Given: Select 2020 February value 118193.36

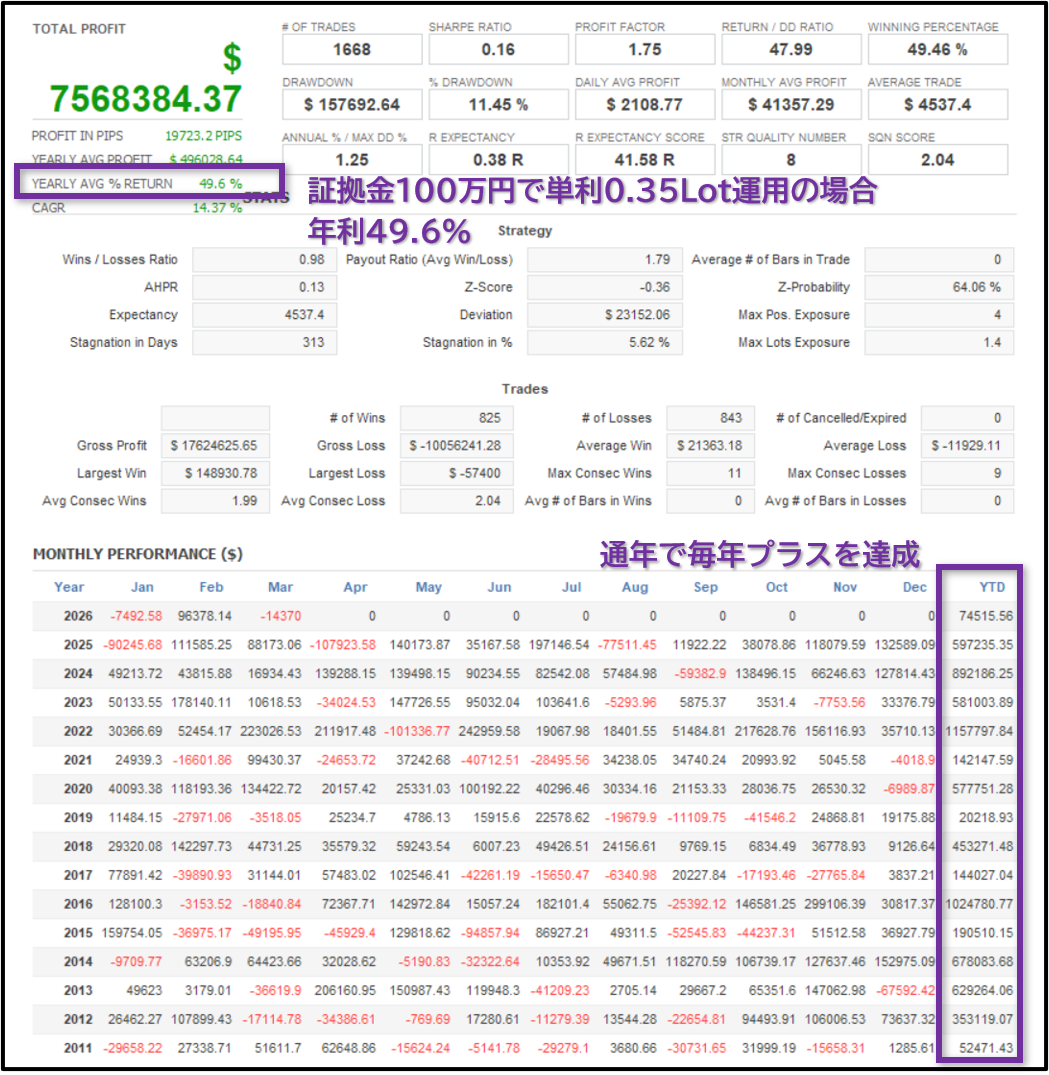Looking at the screenshot, I should click(202, 789).
